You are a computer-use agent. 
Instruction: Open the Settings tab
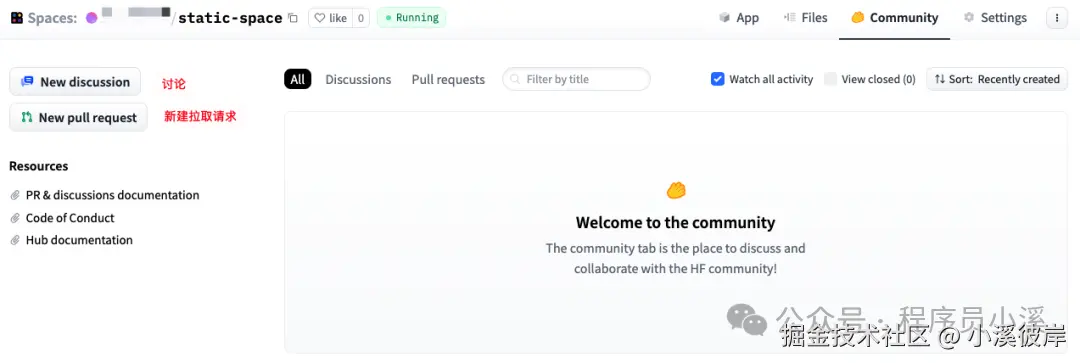pos(995,18)
